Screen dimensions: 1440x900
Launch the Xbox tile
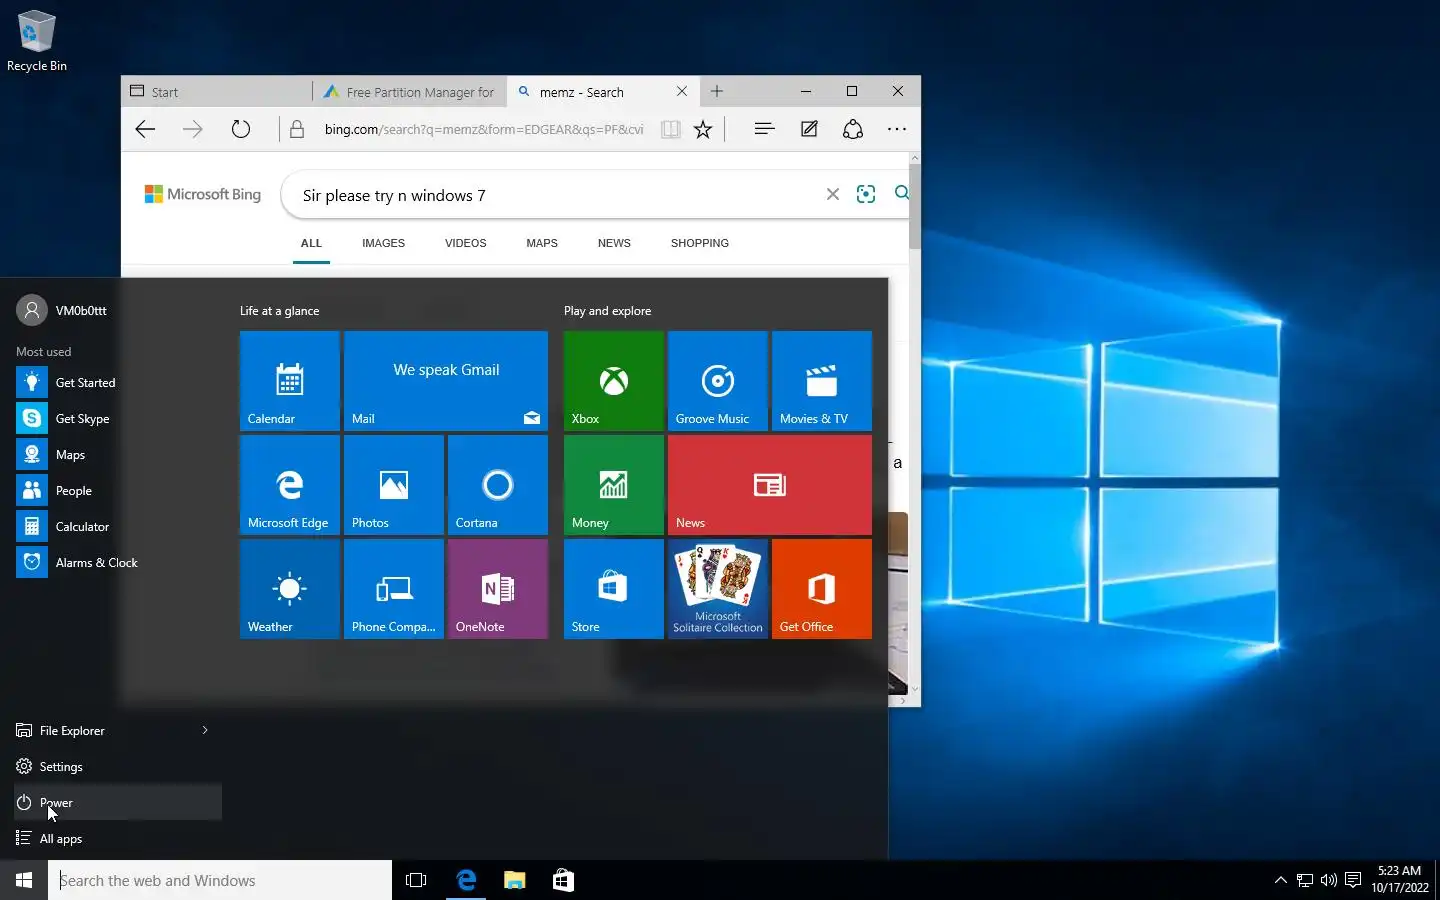point(614,381)
